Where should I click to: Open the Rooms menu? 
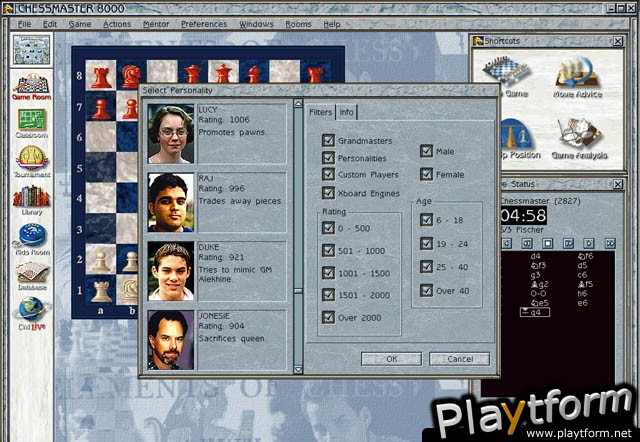tap(298, 24)
